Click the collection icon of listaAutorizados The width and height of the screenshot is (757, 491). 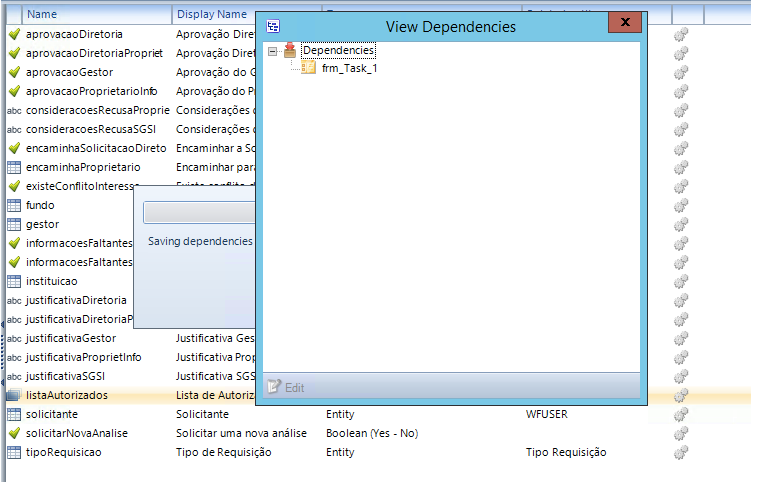14,395
